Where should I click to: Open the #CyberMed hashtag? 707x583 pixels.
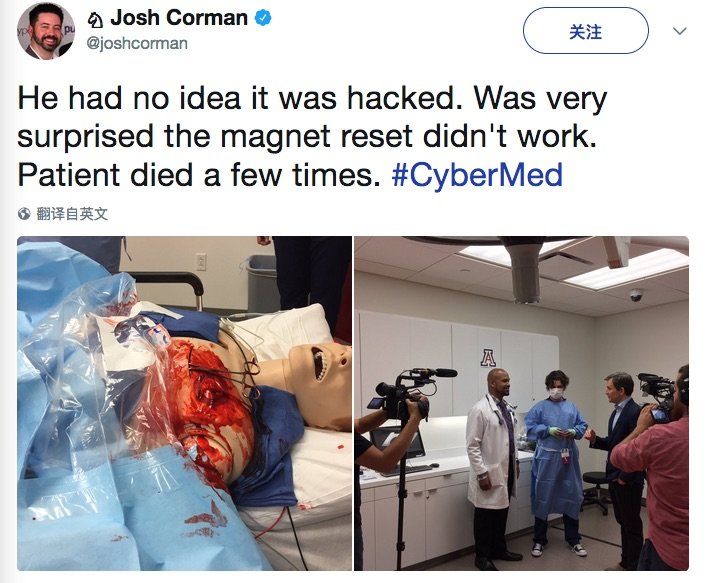point(477,175)
